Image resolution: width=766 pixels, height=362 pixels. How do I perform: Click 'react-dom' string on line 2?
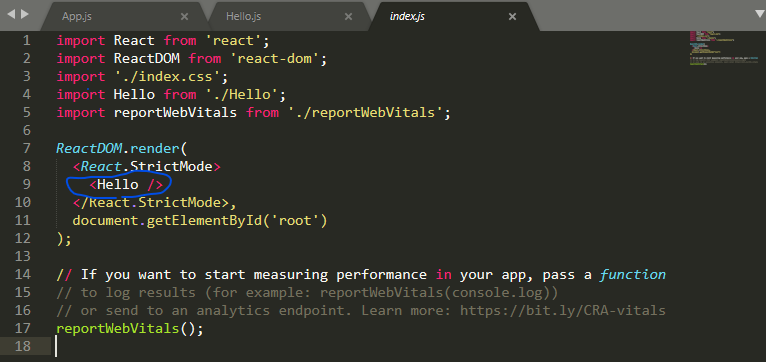tap(275, 59)
